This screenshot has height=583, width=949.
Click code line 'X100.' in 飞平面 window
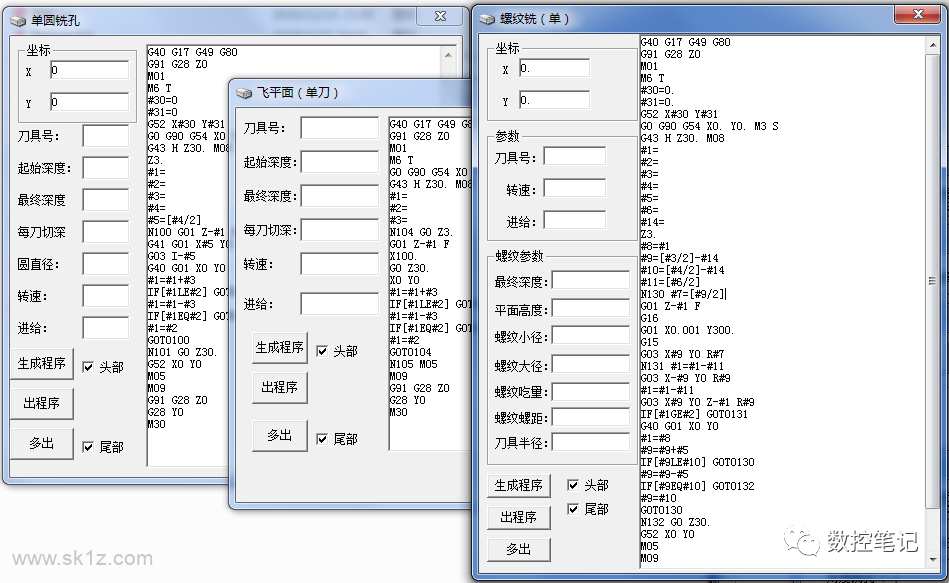pos(403,256)
